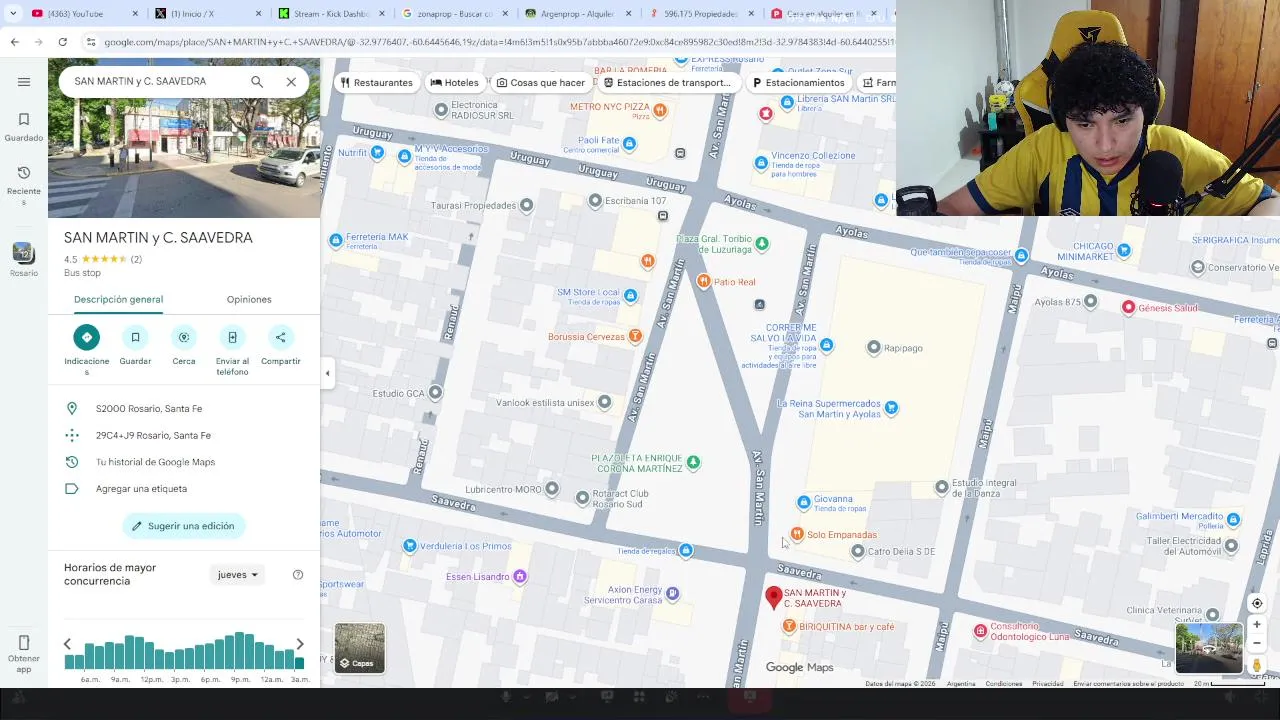Screen dimensions: 1280x720
Task: Go to previous day in popular times
Action: pos(67,644)
